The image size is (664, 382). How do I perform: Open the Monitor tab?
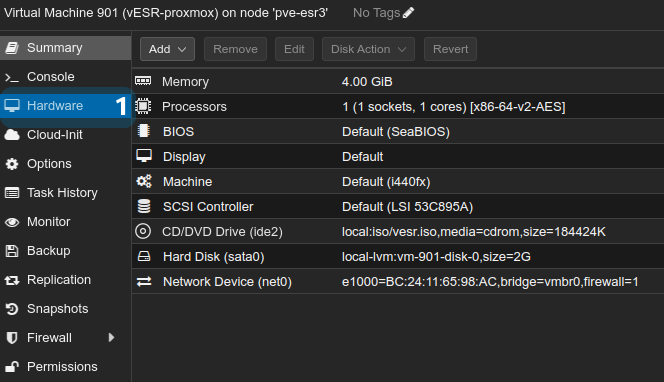(66, 222)
